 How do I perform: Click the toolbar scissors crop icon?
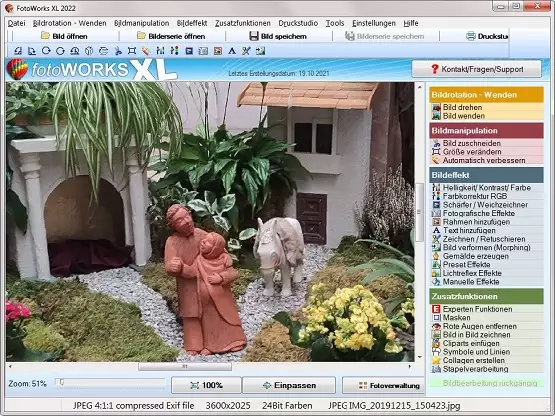118,51
